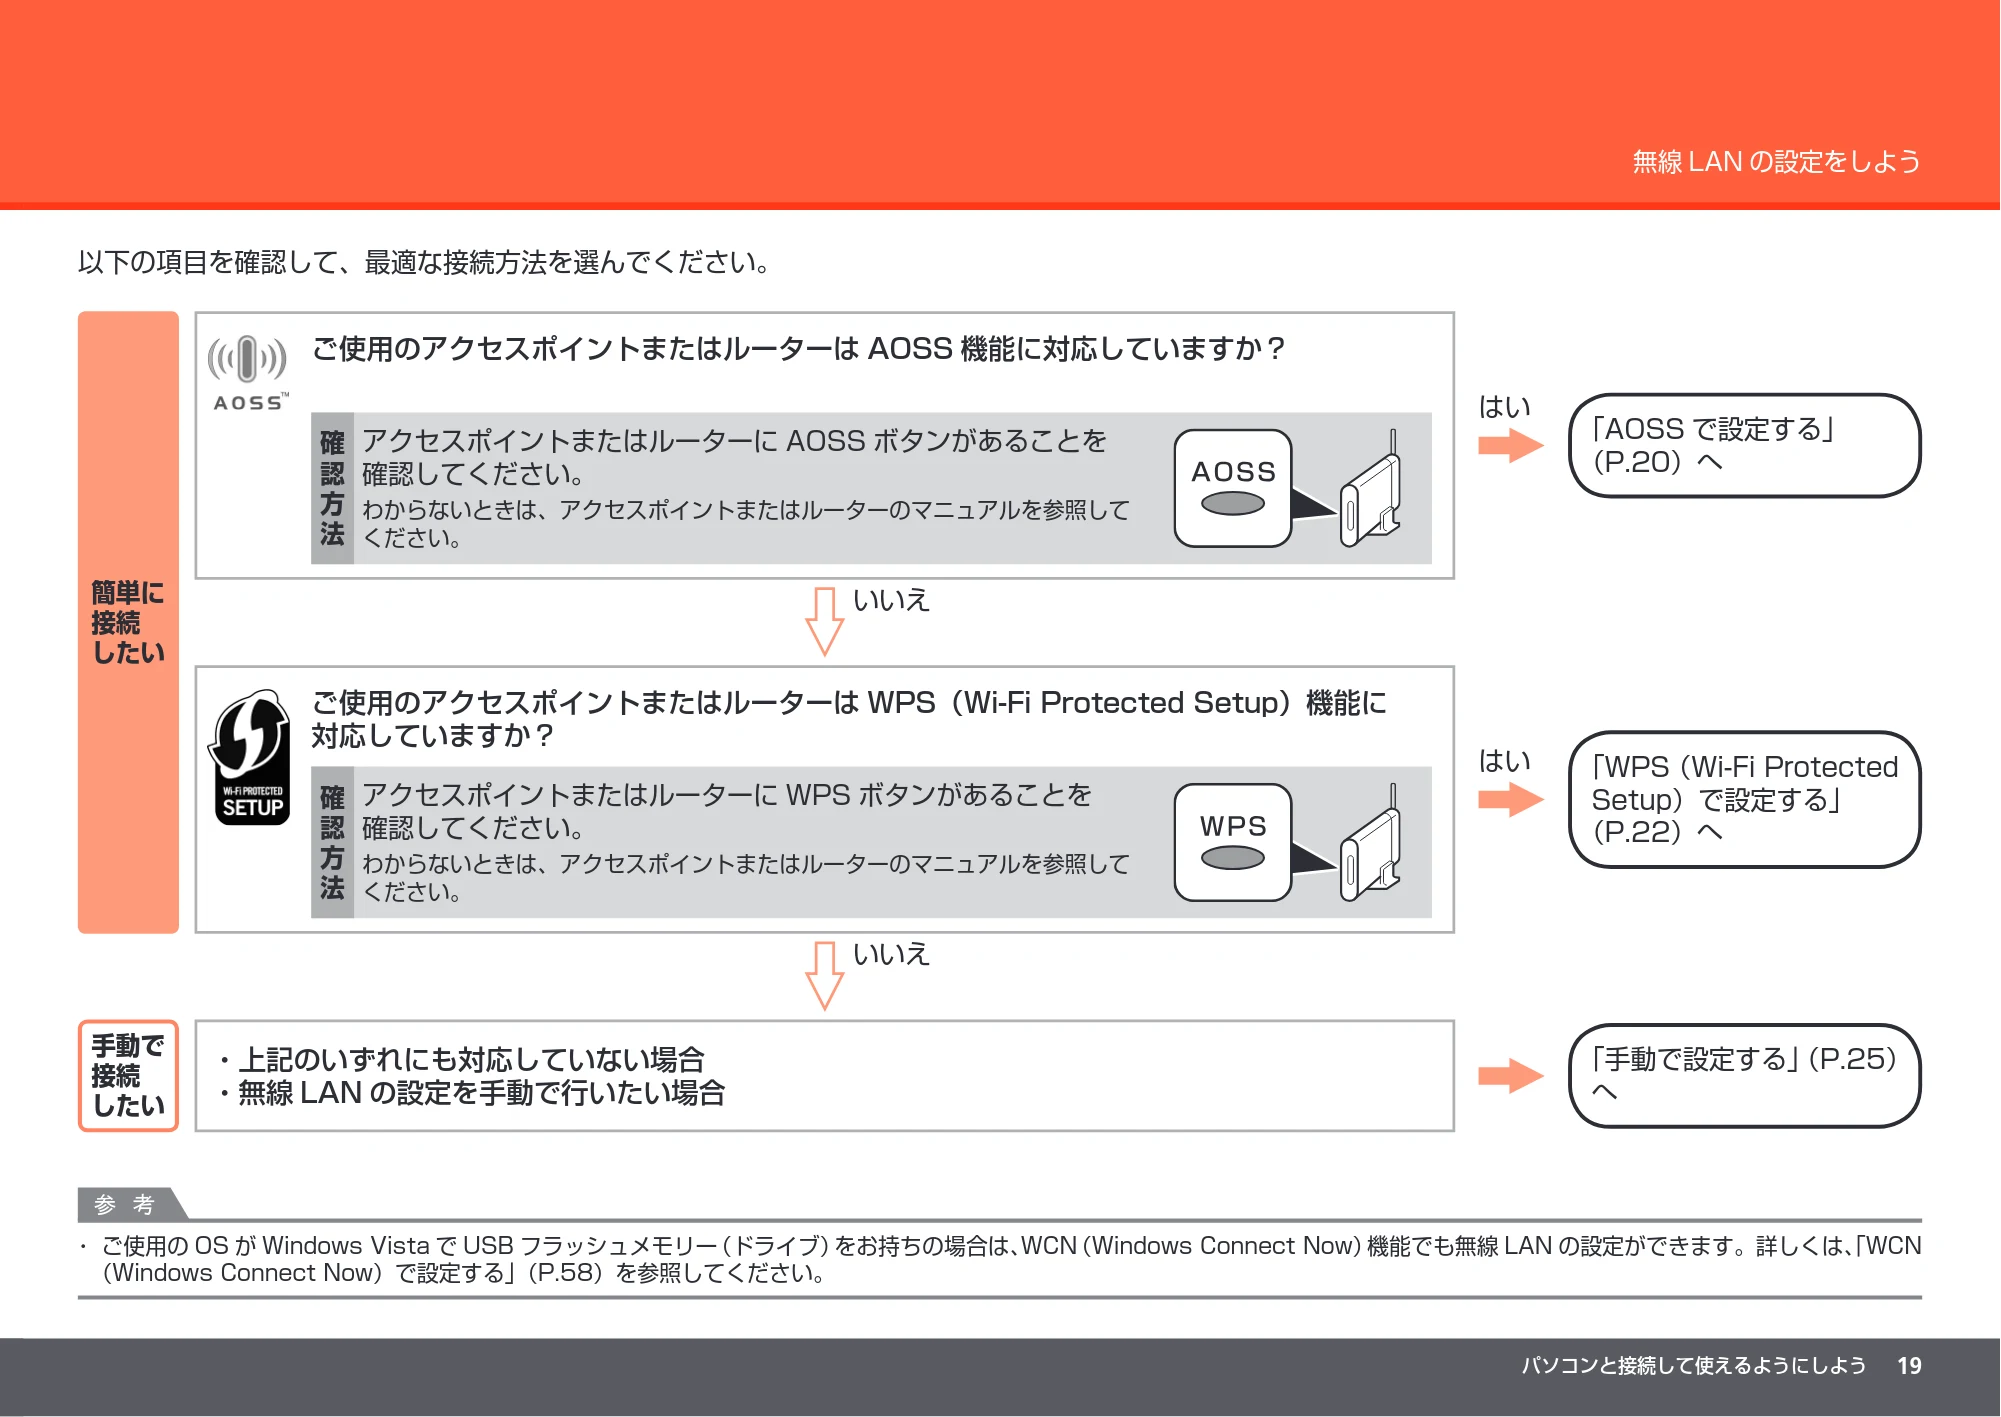This screenshot has width=2001, height=1417.
Task: Click the 参考 note tab
Action: tap(132, 1204)
